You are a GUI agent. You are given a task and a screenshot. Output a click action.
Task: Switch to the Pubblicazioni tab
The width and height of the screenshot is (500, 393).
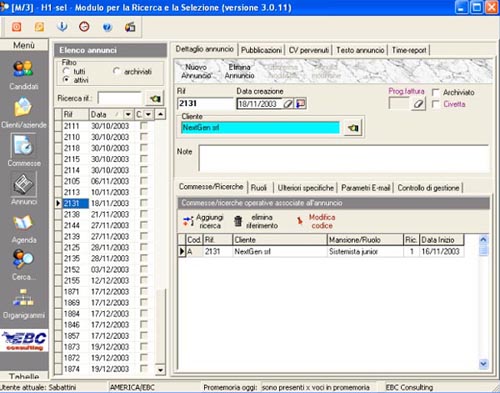pyautogui.click(x=261, y=50)
